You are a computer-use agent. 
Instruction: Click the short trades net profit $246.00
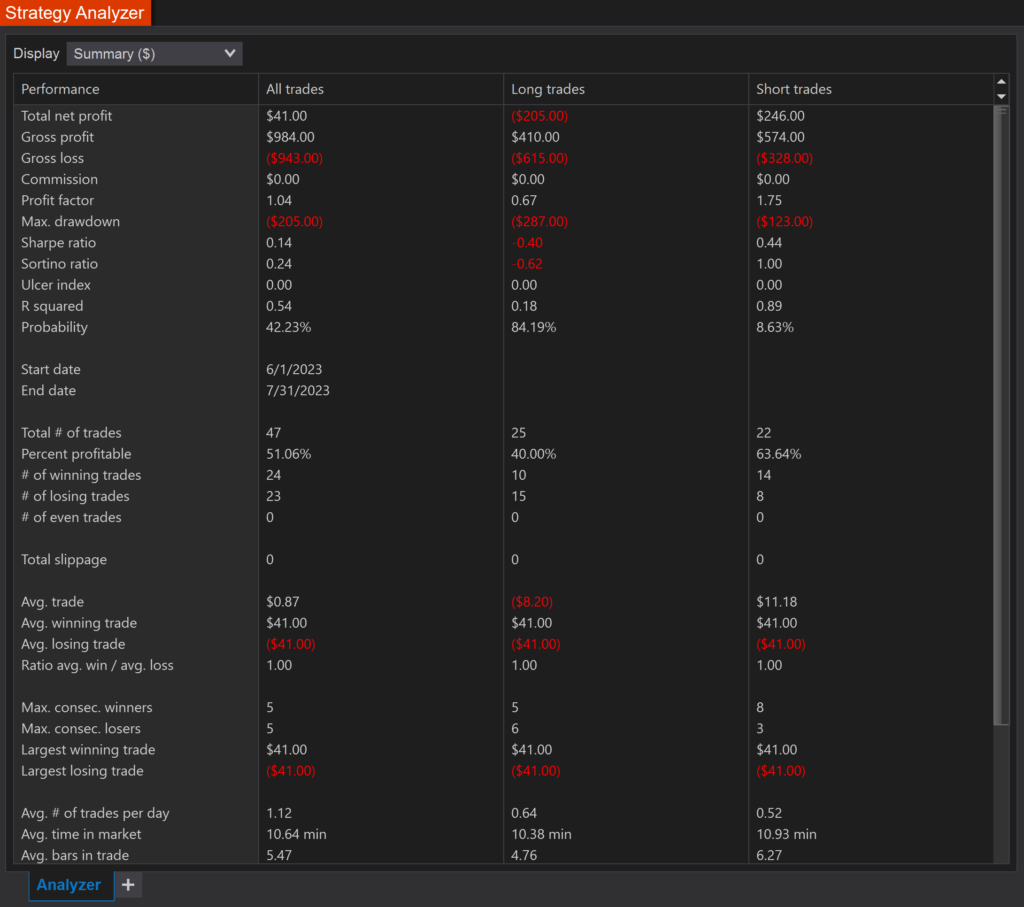click(x=780, y=116)
